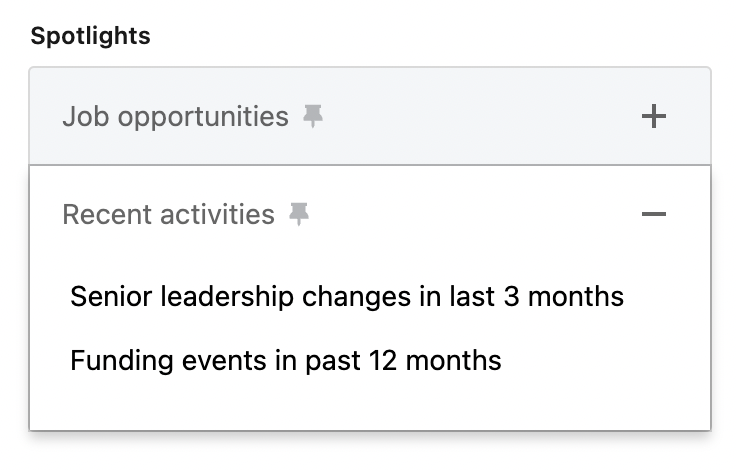Open the Job opportunities filter header row
The width and height of the screenshot is (736, 470).
click(x=370, y=117)
